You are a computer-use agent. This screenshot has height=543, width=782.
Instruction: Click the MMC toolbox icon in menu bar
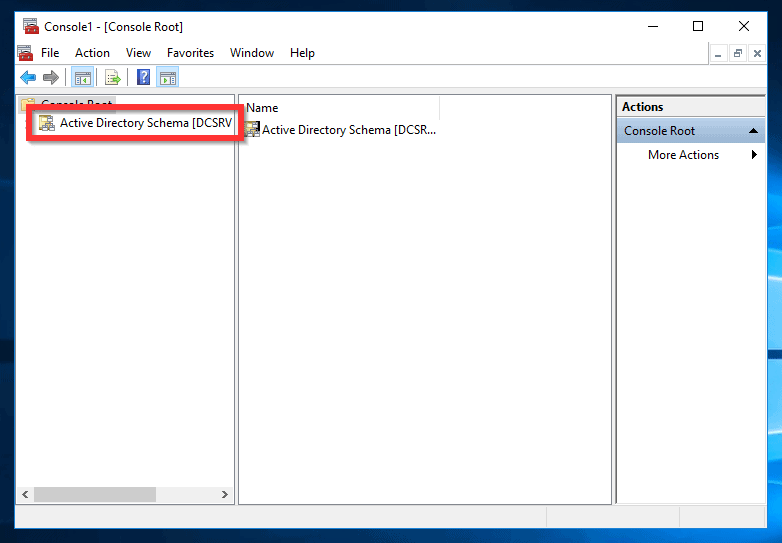25,53
